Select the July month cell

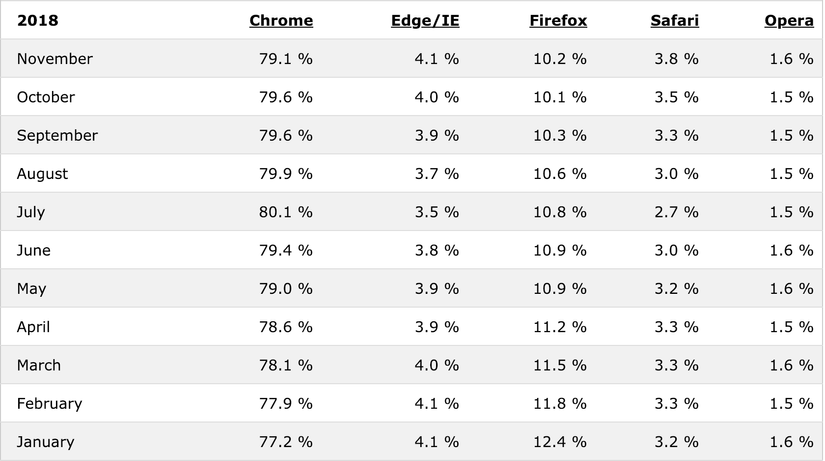click(x=31, y=212)
